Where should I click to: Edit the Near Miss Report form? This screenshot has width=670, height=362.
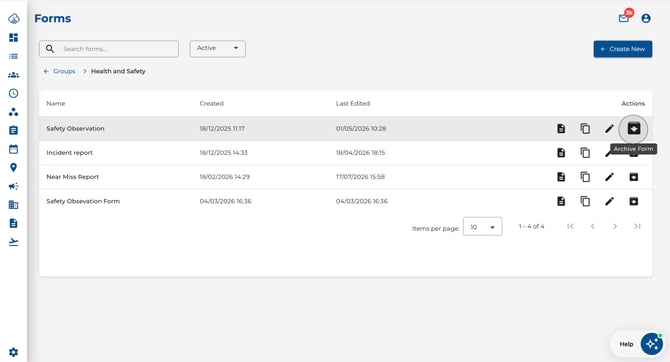(x=609, y=177)
